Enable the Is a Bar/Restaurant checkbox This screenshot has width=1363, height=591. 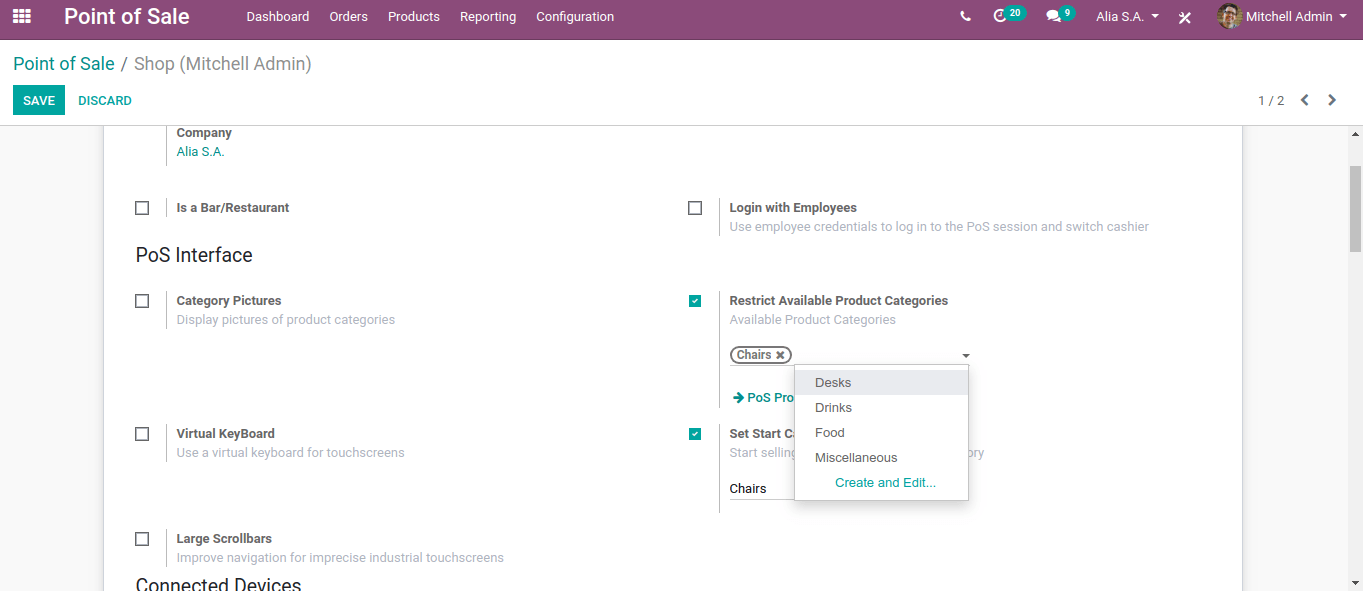(x=142, y=208)
